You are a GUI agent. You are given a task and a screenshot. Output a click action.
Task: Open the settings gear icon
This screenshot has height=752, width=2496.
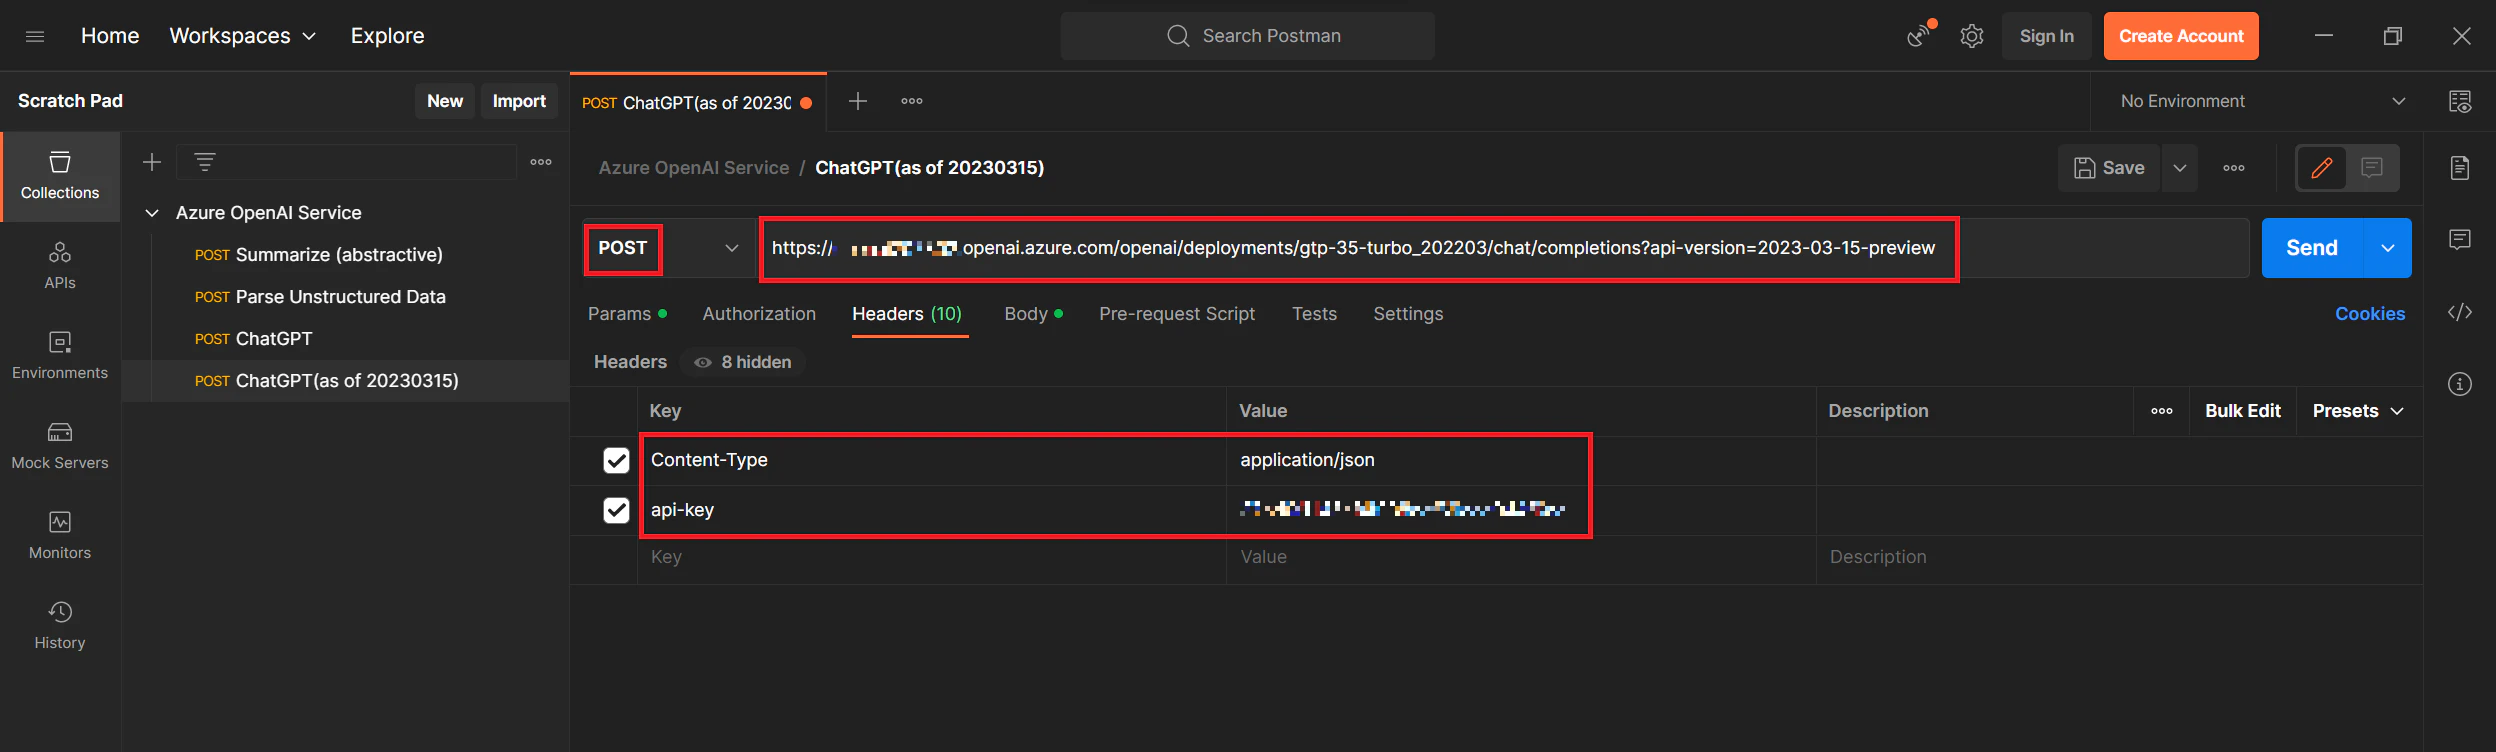click(x=1972, y=36)
